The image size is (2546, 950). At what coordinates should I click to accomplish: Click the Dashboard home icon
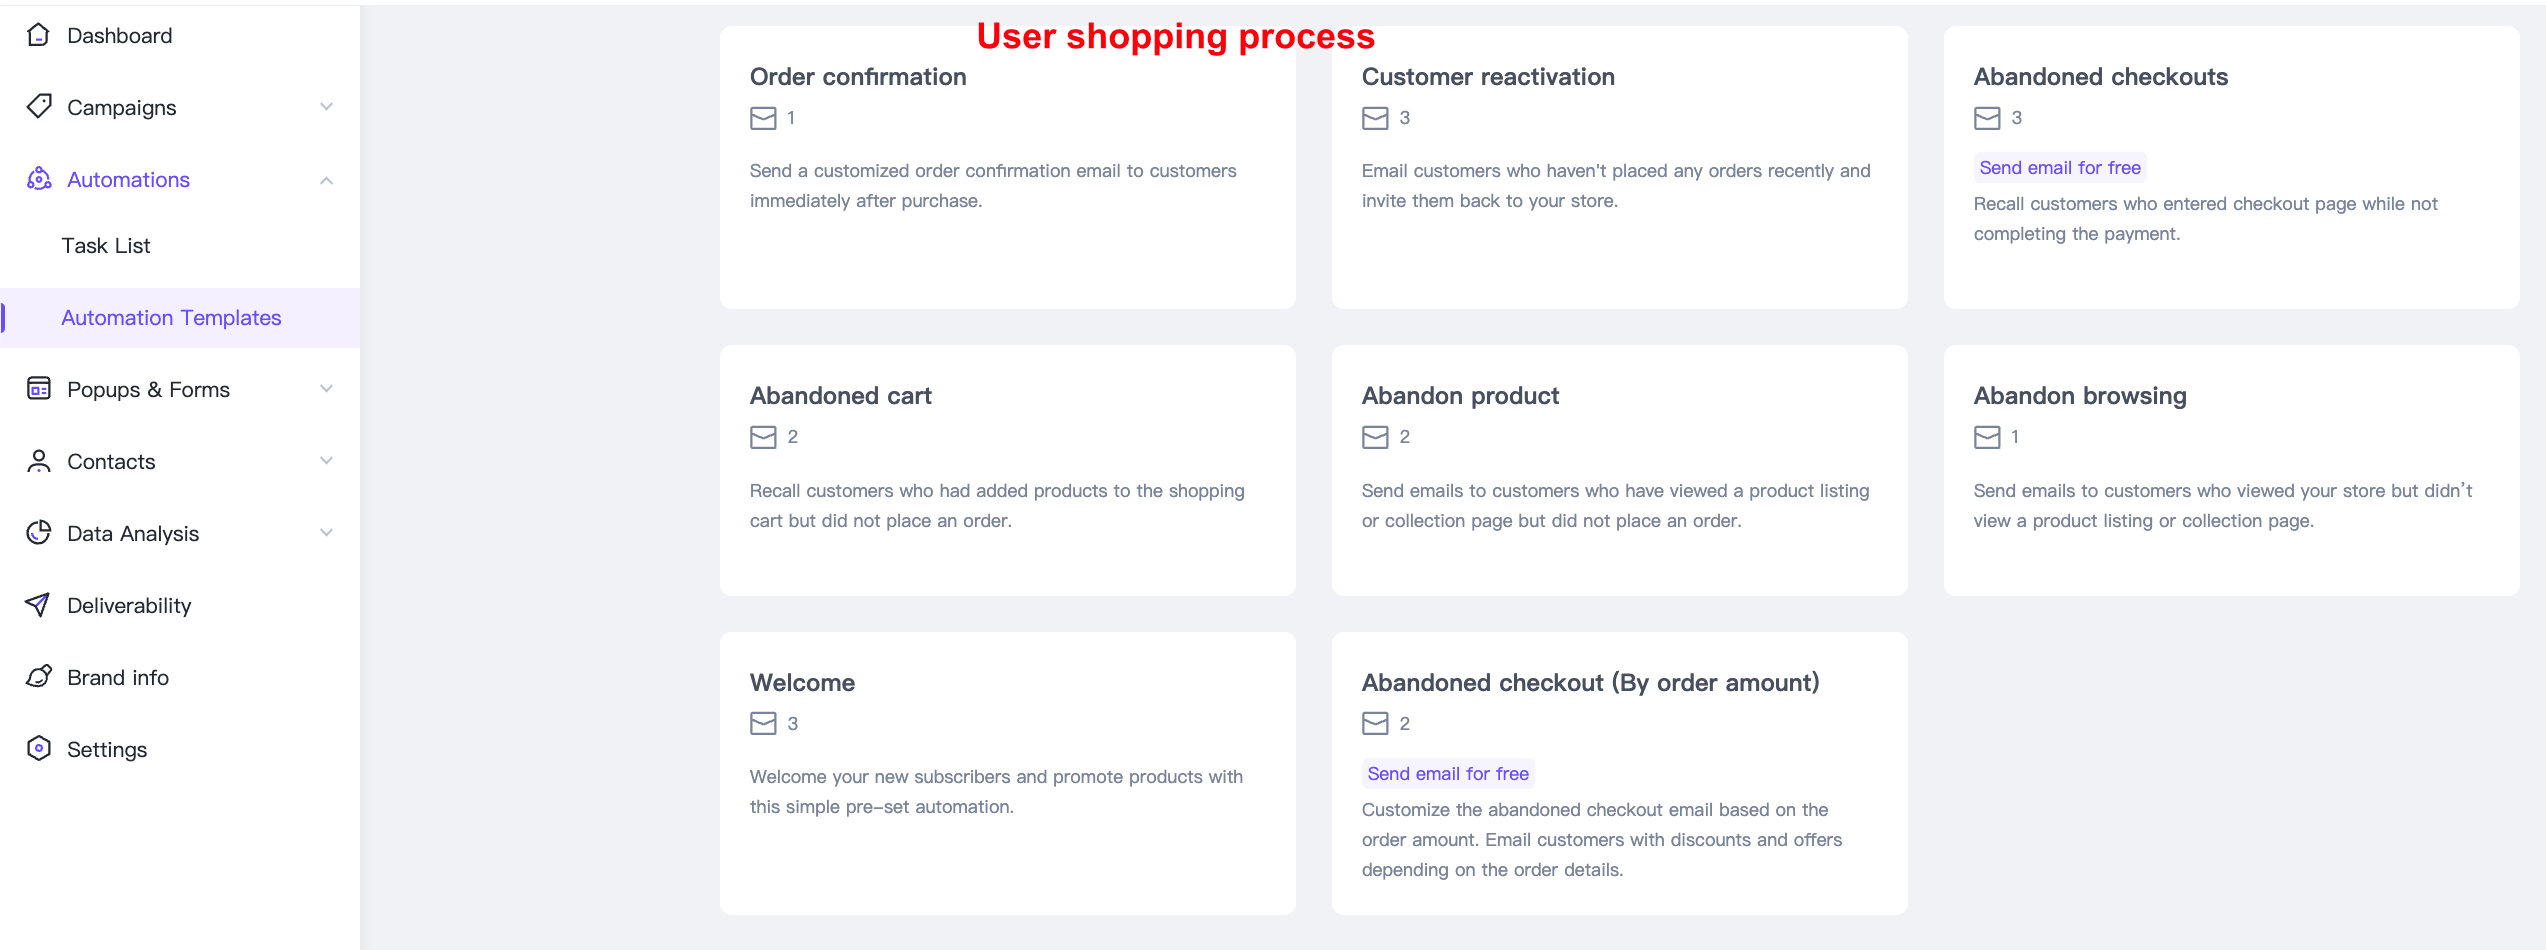pyautogui.click(x=38, y=36)
